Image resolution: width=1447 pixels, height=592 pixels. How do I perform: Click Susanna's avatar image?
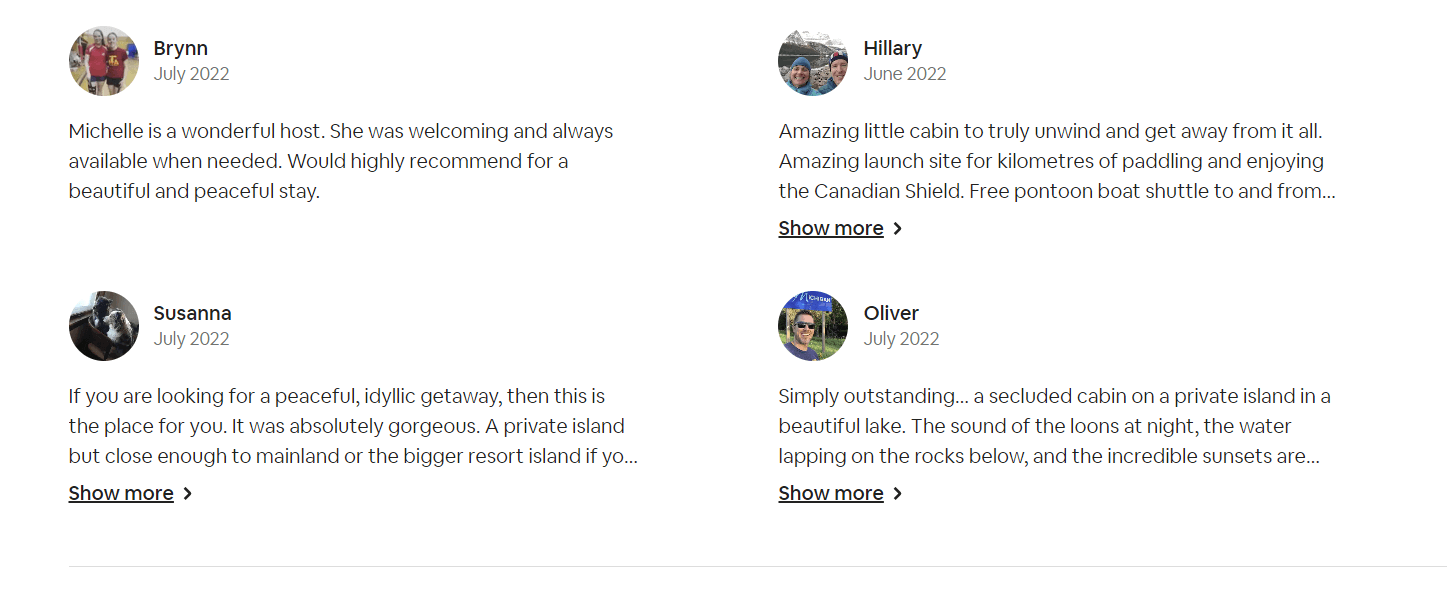pyautogui.click(x=104, y=326)
